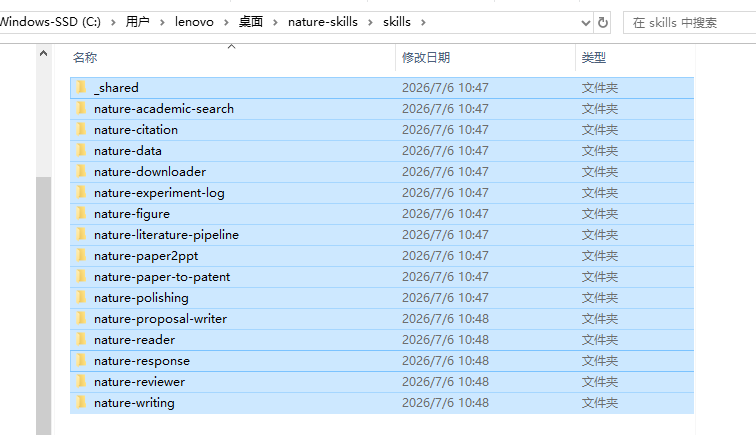
Task: Click the navigation pane scroll-up arrow
Action: point(43,54)
